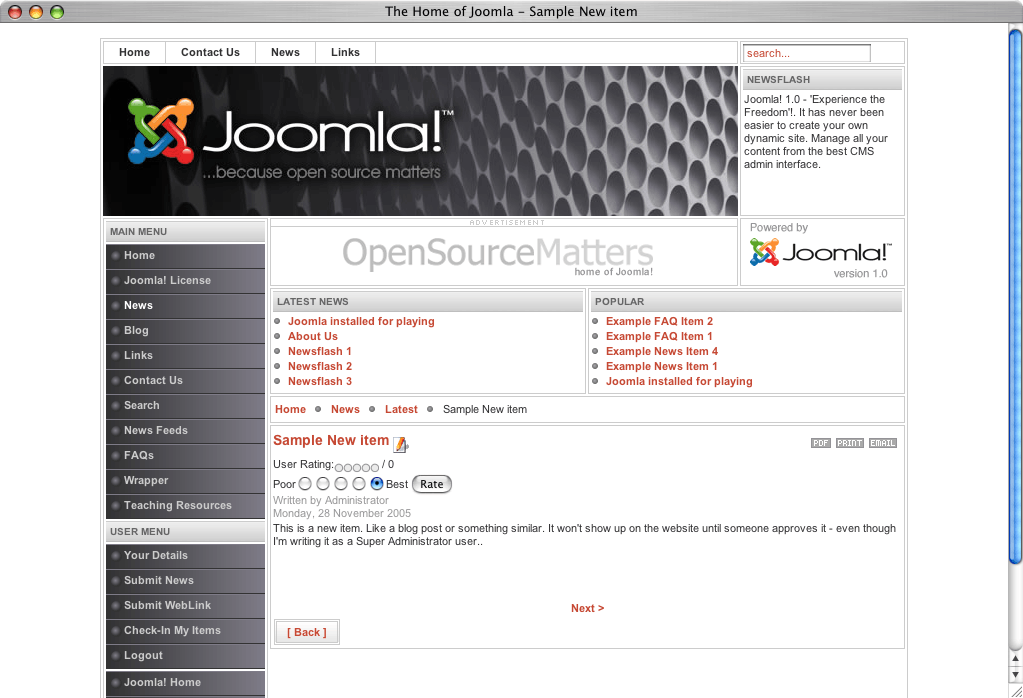Click Home in the breadcrumb trail

pos(290,409)
